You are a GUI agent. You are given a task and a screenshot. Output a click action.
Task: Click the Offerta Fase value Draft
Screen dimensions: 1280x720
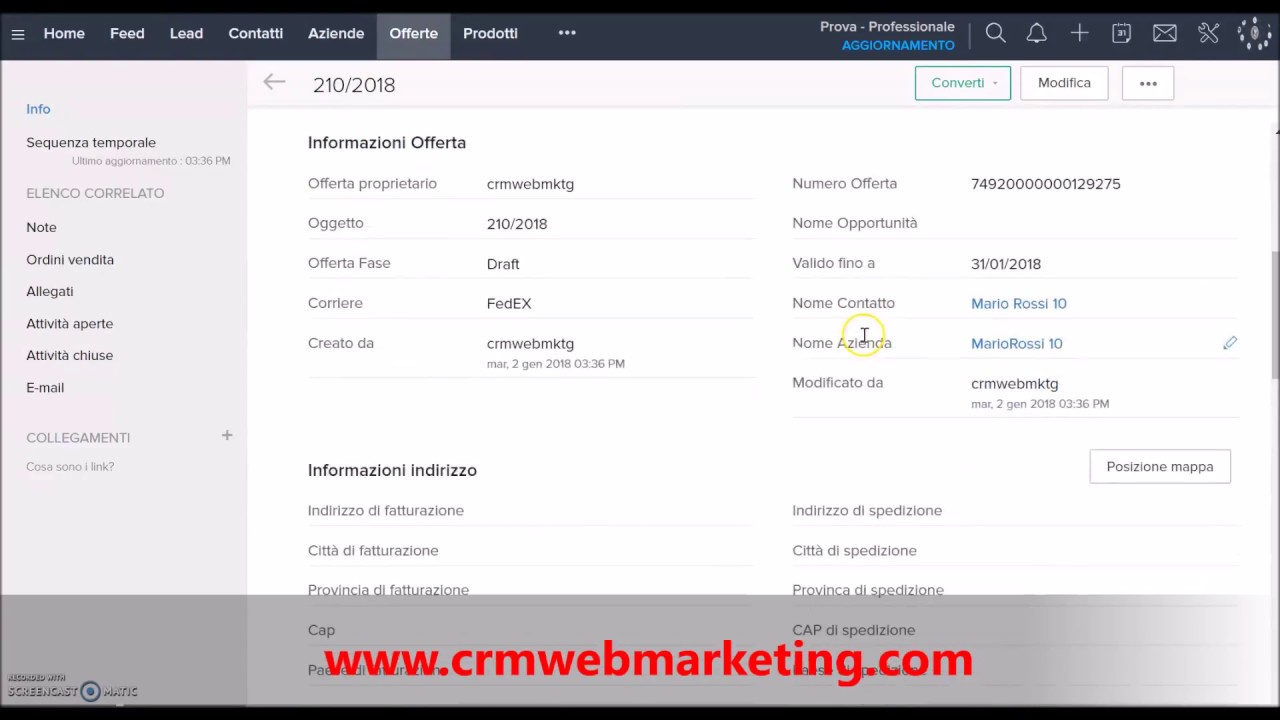tap(503, 264)
